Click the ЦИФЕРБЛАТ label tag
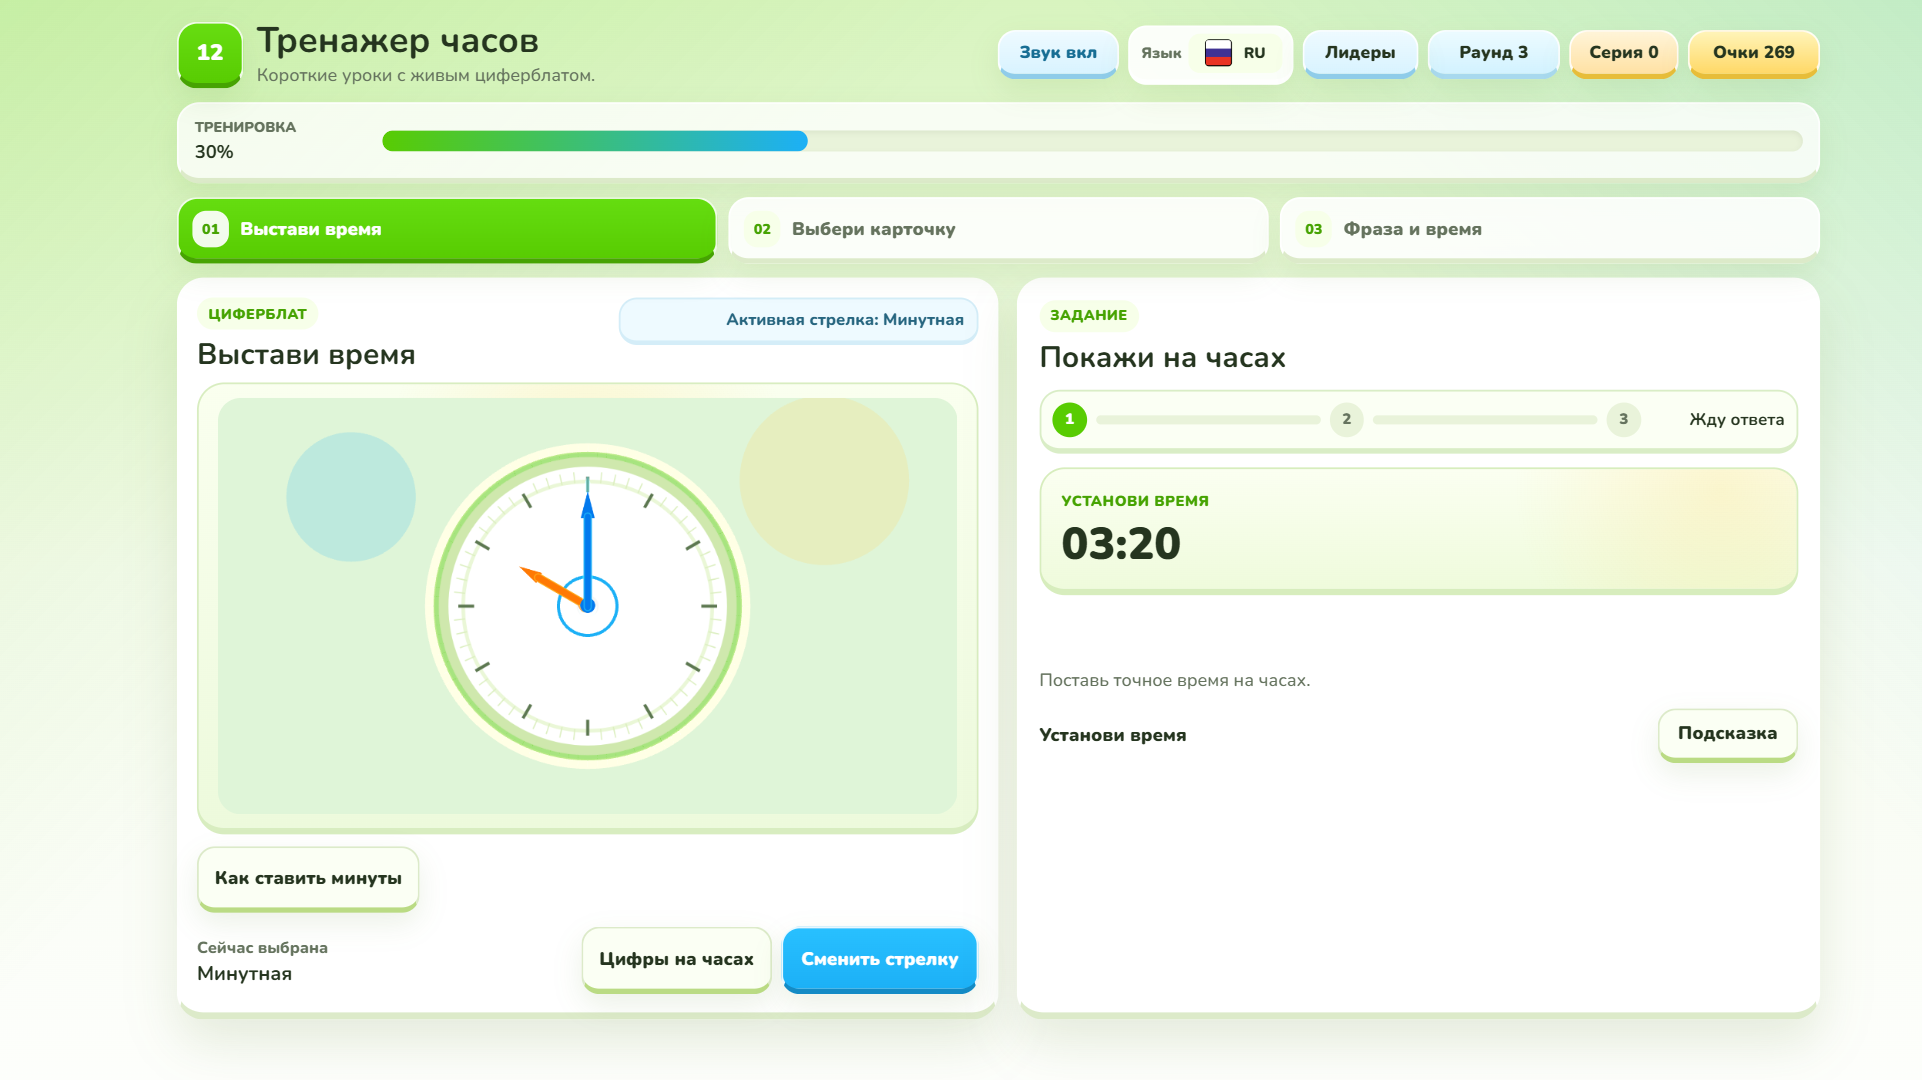The height and width of the screenshot is (1080, 1922). pyautogui.click(x=257, y=314)
